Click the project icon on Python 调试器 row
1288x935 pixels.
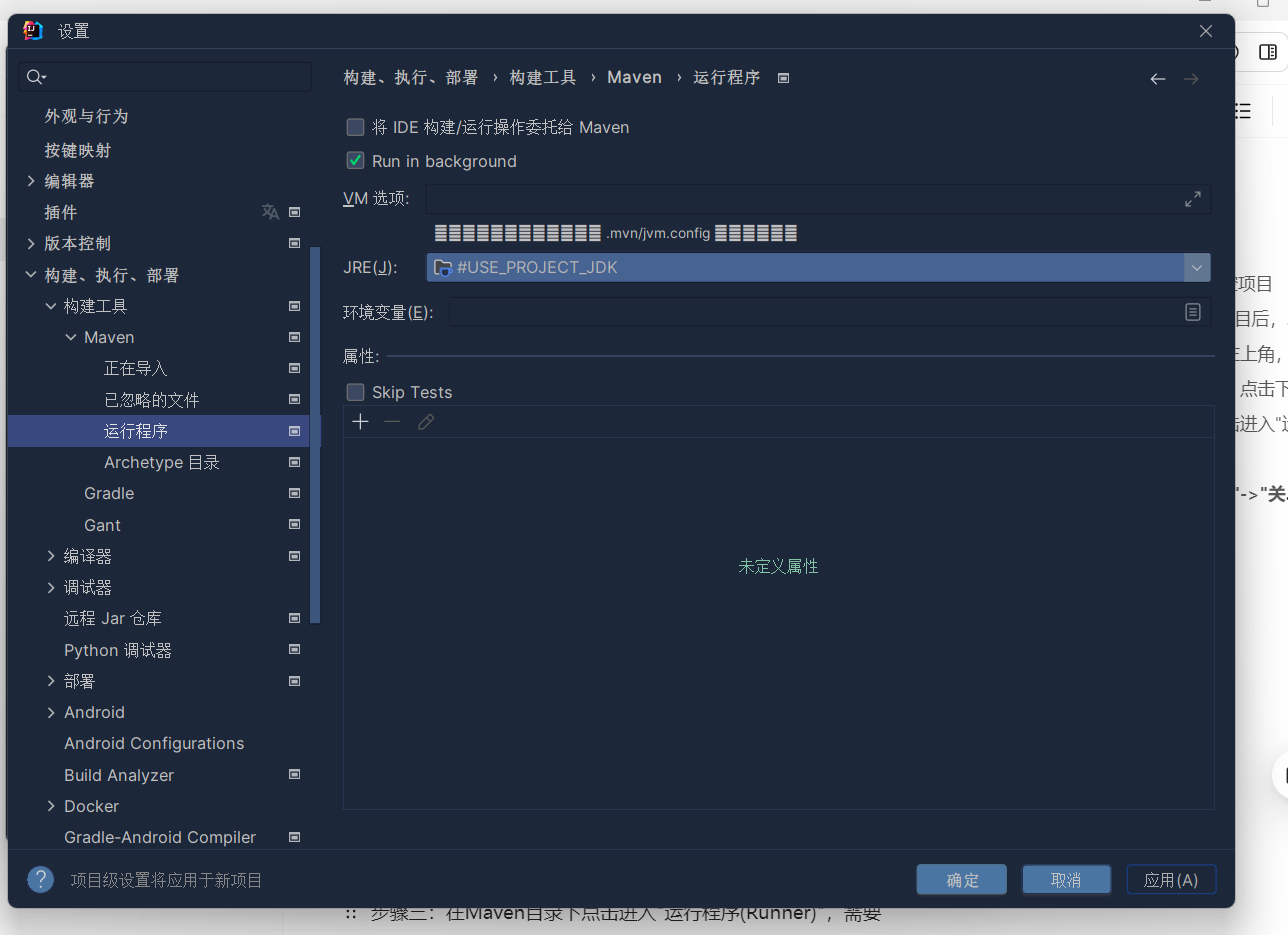[x=295, y=649]
